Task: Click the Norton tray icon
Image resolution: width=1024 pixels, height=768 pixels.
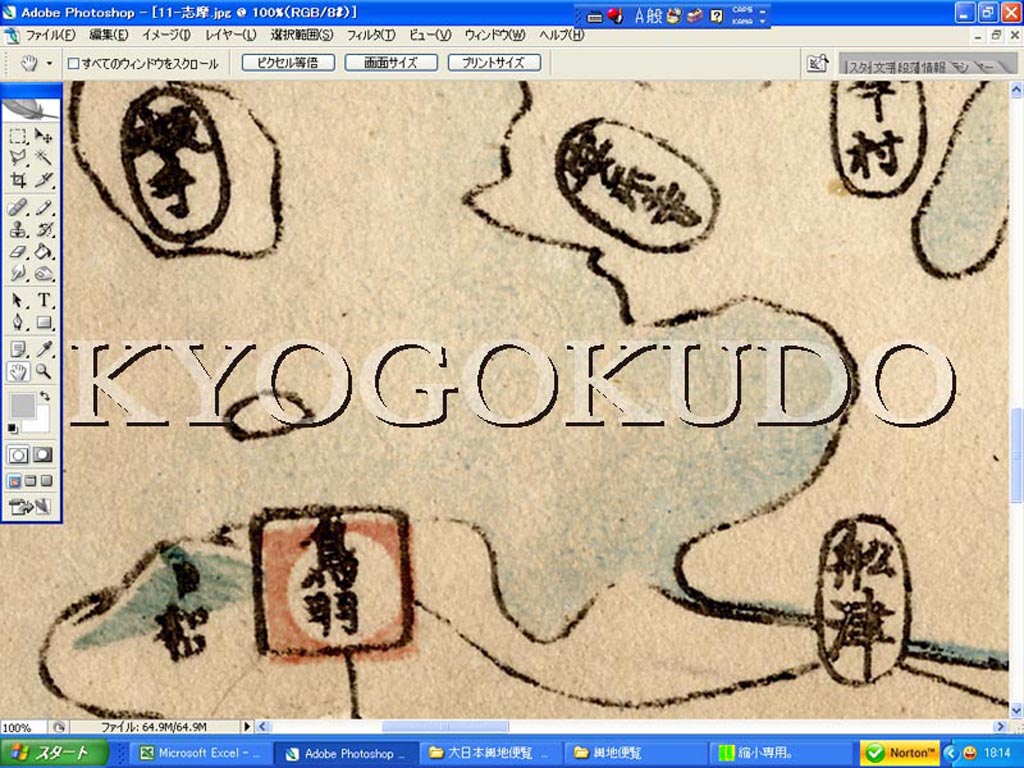Action: (x=900, y=753)
